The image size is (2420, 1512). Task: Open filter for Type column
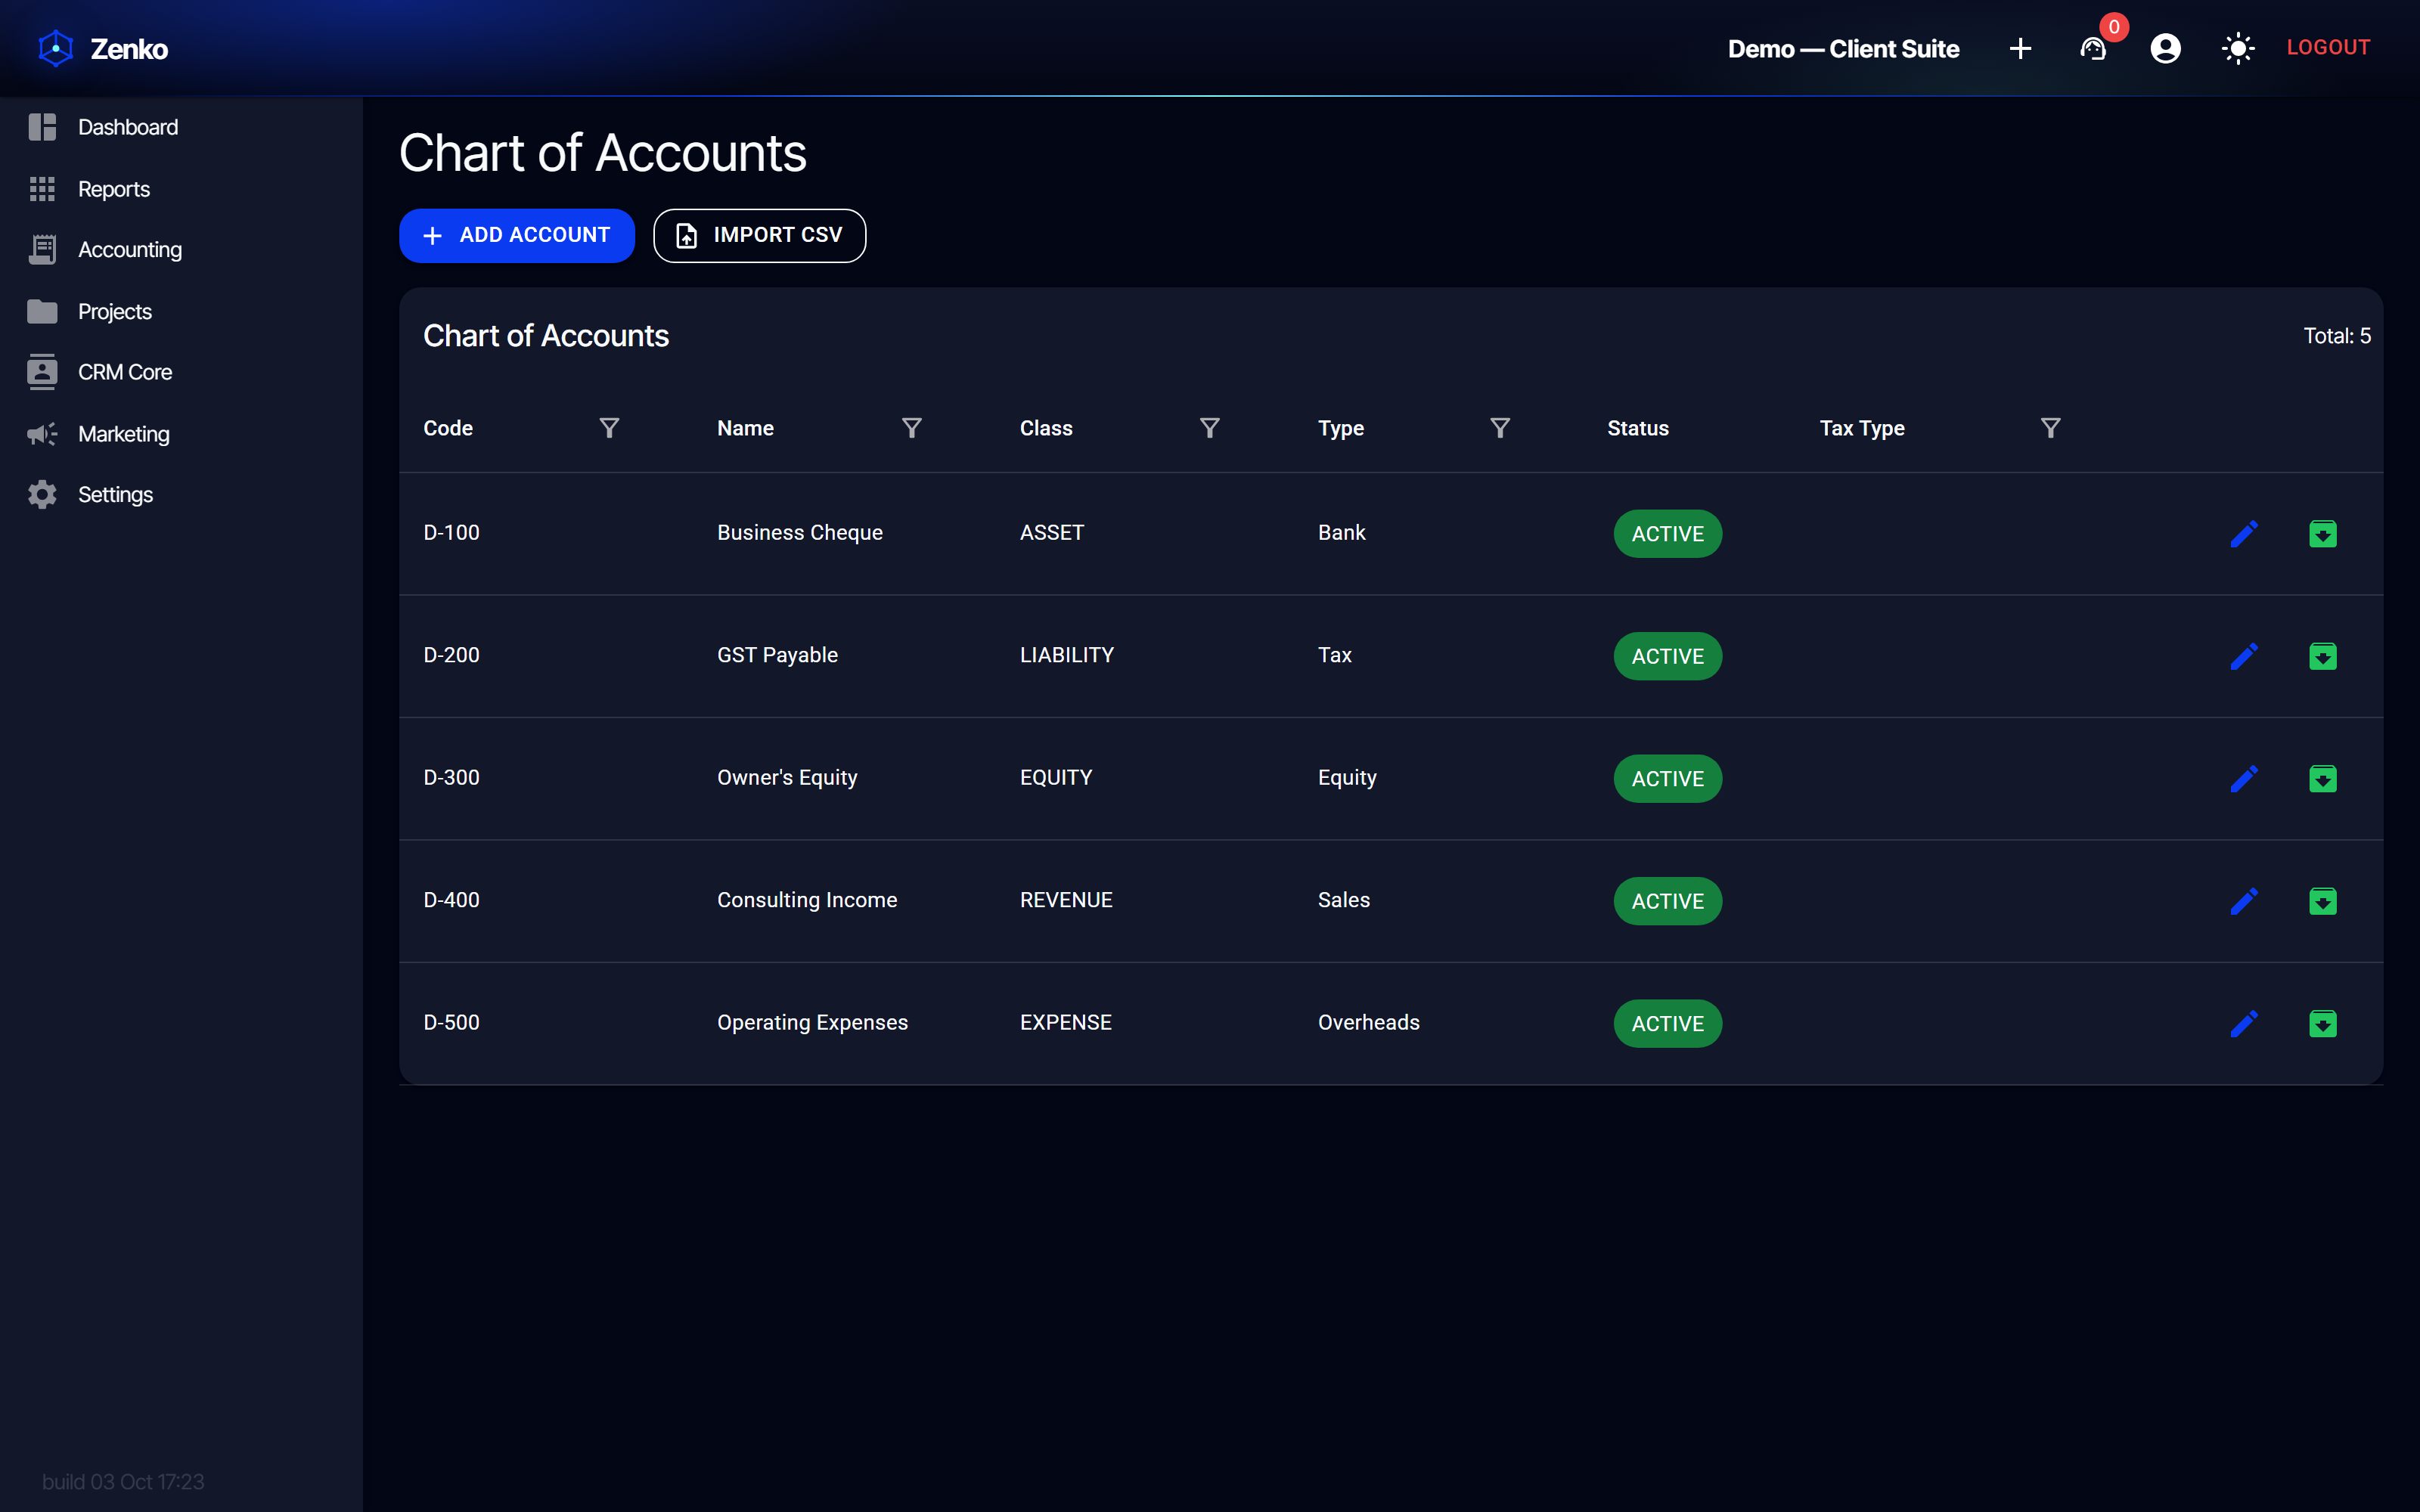1499,428
